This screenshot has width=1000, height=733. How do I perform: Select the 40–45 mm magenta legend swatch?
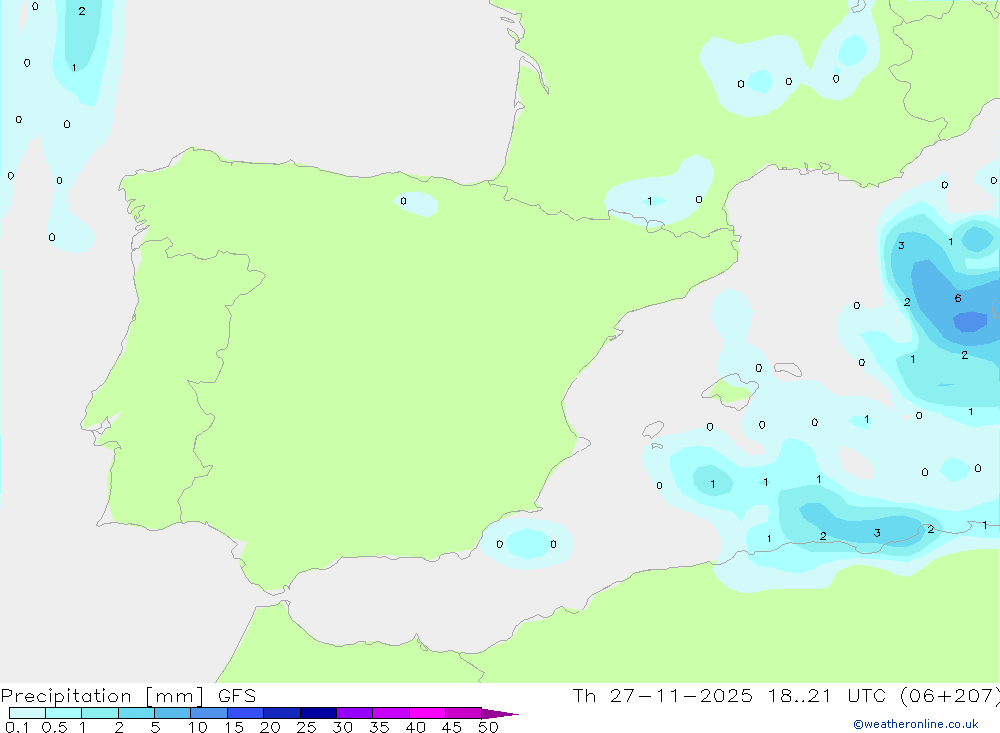point(427,713)
